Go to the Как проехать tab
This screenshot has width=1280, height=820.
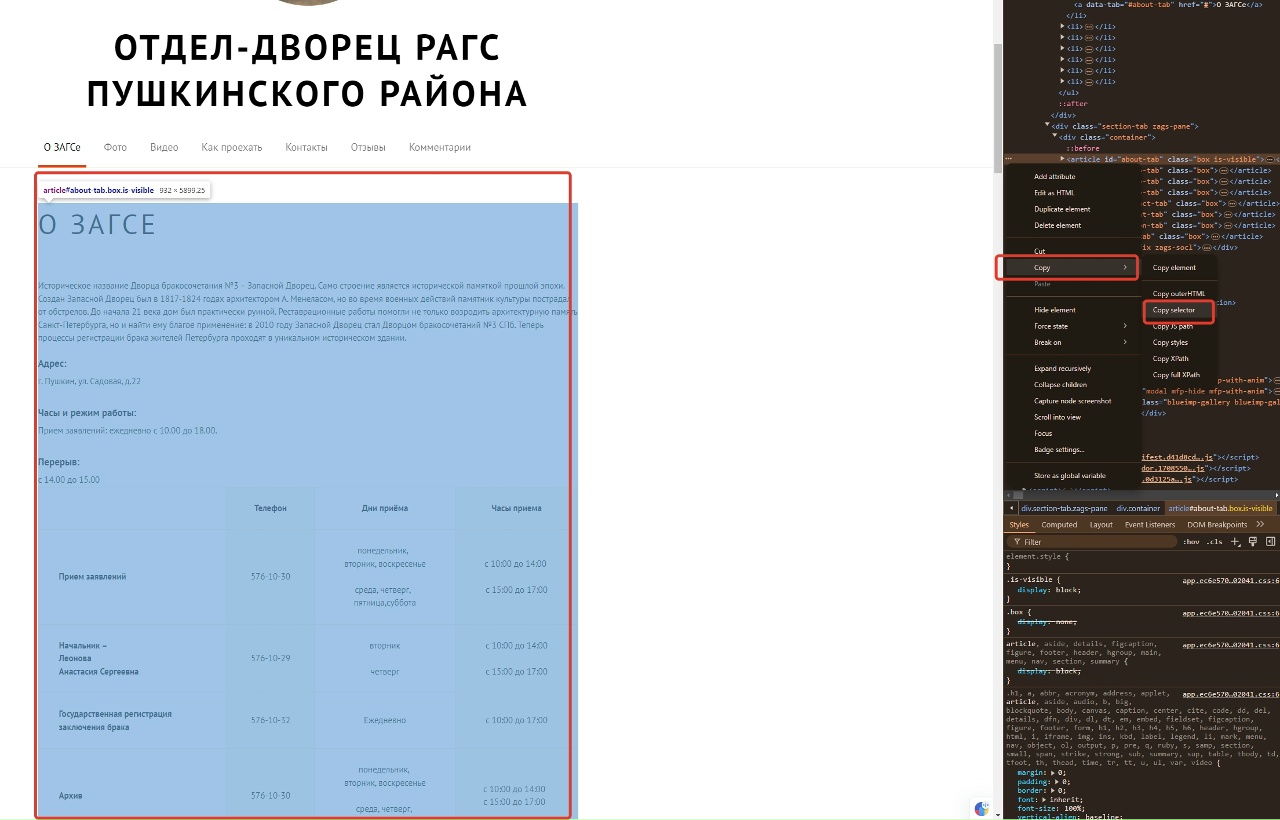[231, 147]
